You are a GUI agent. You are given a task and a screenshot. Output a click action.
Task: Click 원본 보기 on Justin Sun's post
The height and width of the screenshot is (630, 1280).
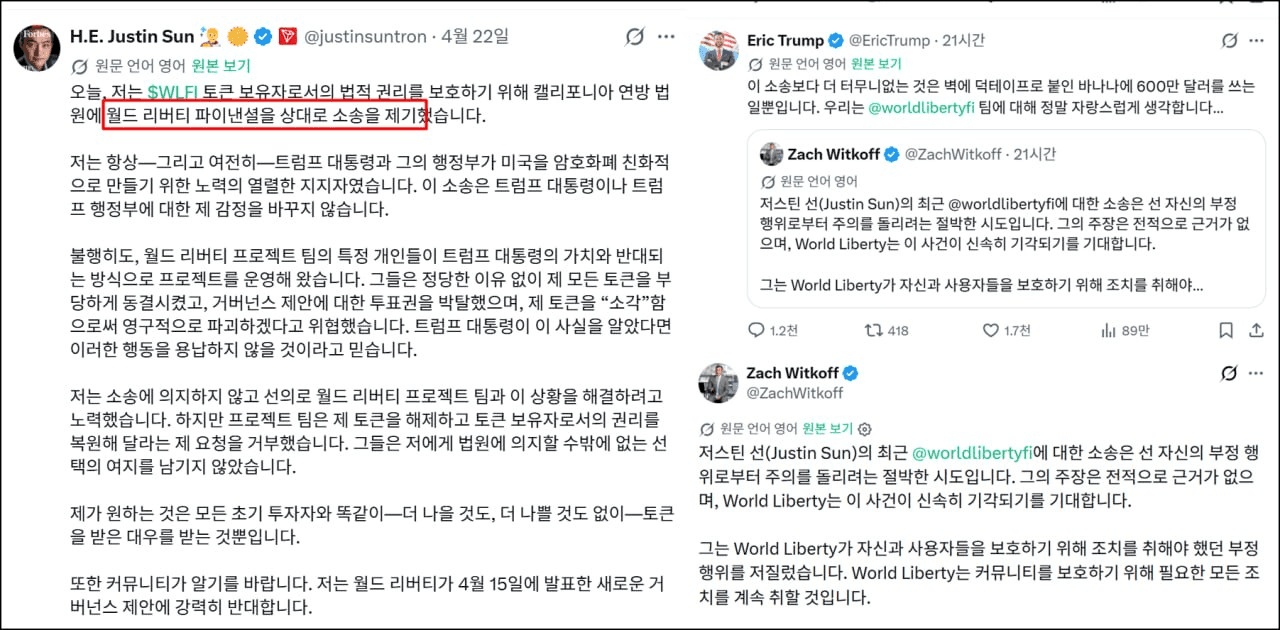pos(221,68)
